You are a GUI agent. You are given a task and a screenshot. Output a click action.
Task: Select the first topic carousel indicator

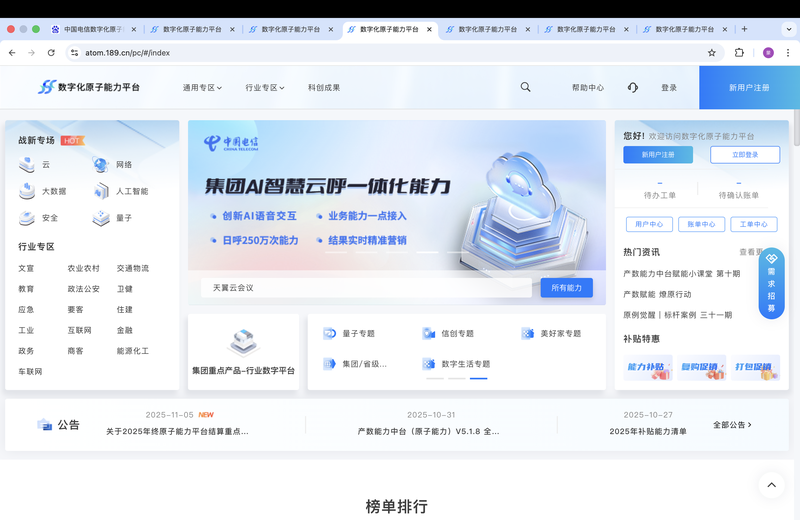[x=435, y=379]
